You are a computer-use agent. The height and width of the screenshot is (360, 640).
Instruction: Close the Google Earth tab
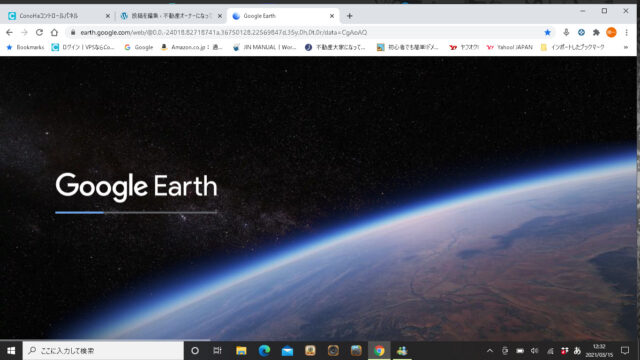point(332,16)
